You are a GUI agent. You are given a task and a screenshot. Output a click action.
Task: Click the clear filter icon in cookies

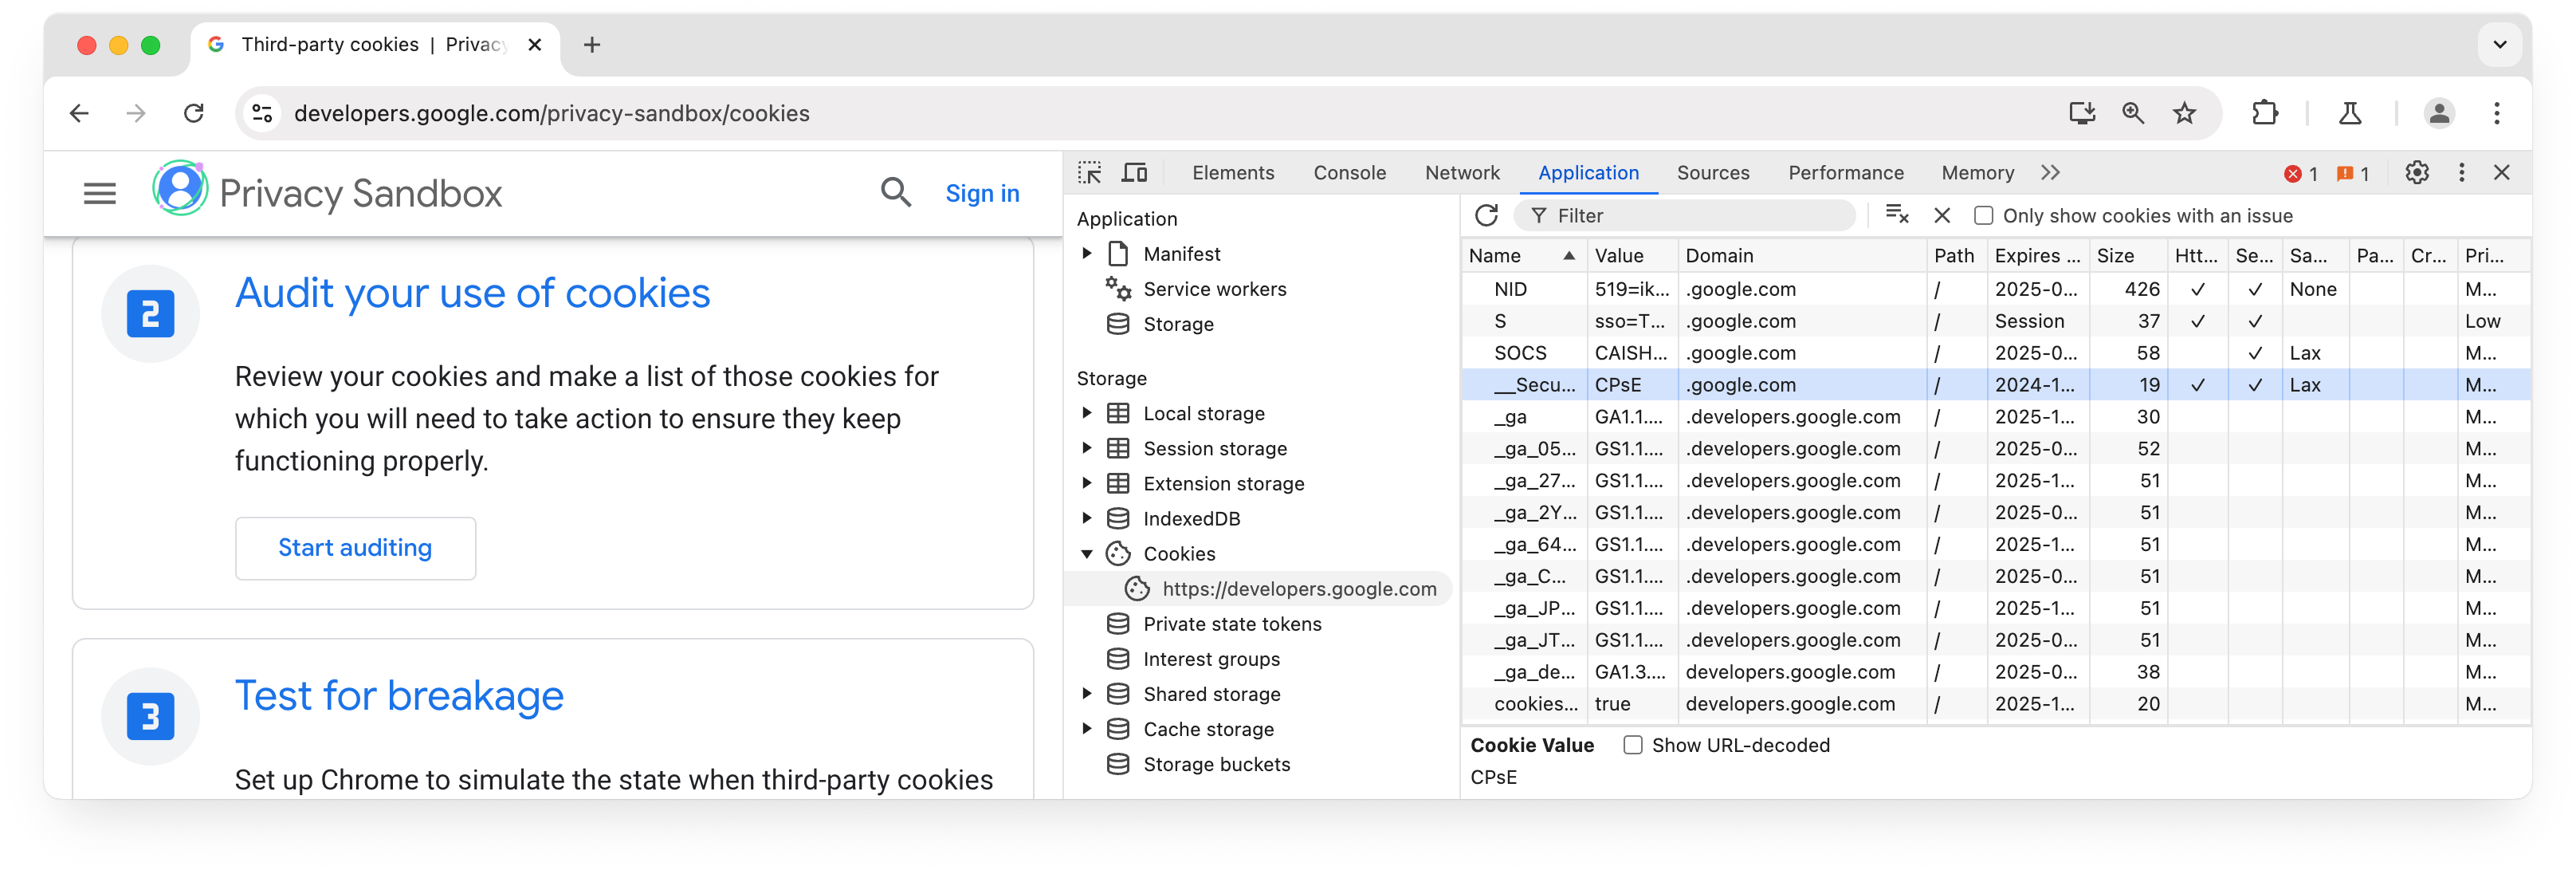click(1899, 214)
